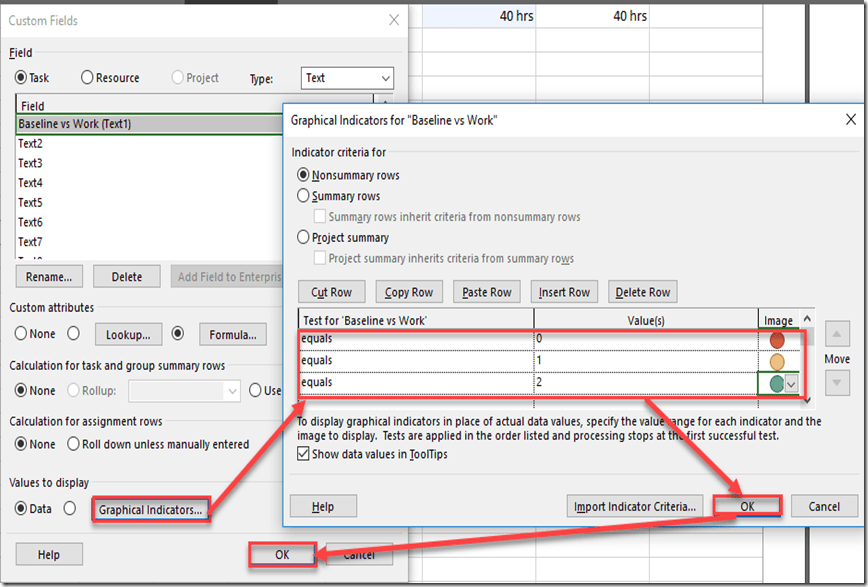Click the green indicator image in third row
This screenshot has width=868, height=587.
(777, 383)
